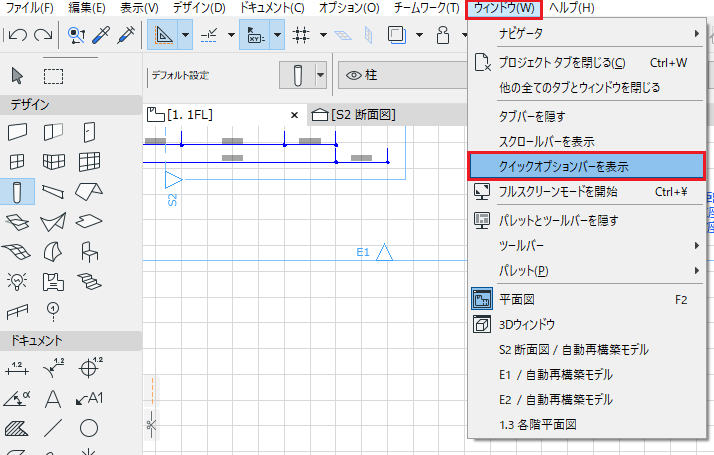The image size is (714, 455).
Task: Click the Redo arrow in the toolbar
Action: 43,35
